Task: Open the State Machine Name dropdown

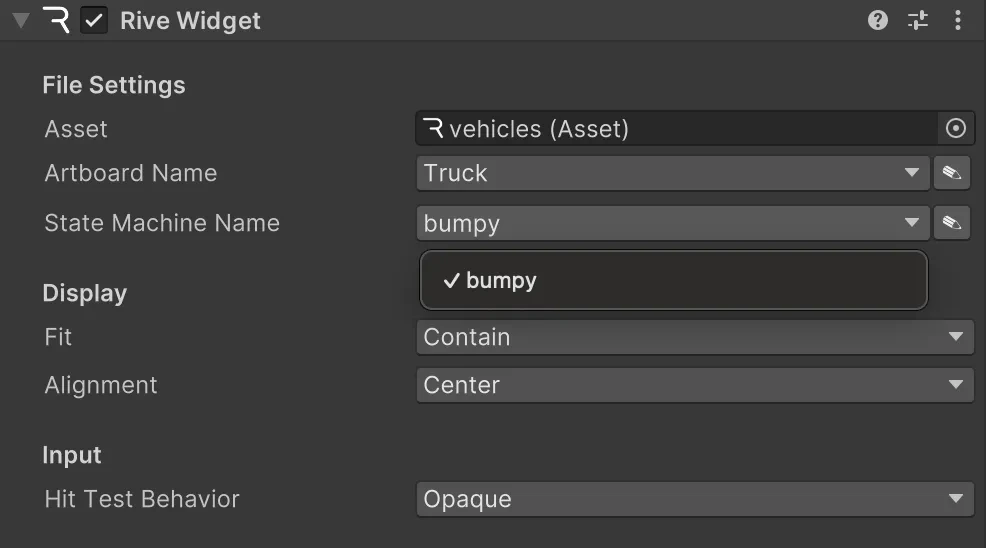Action: pyautogui.click(x=672, y=223)
